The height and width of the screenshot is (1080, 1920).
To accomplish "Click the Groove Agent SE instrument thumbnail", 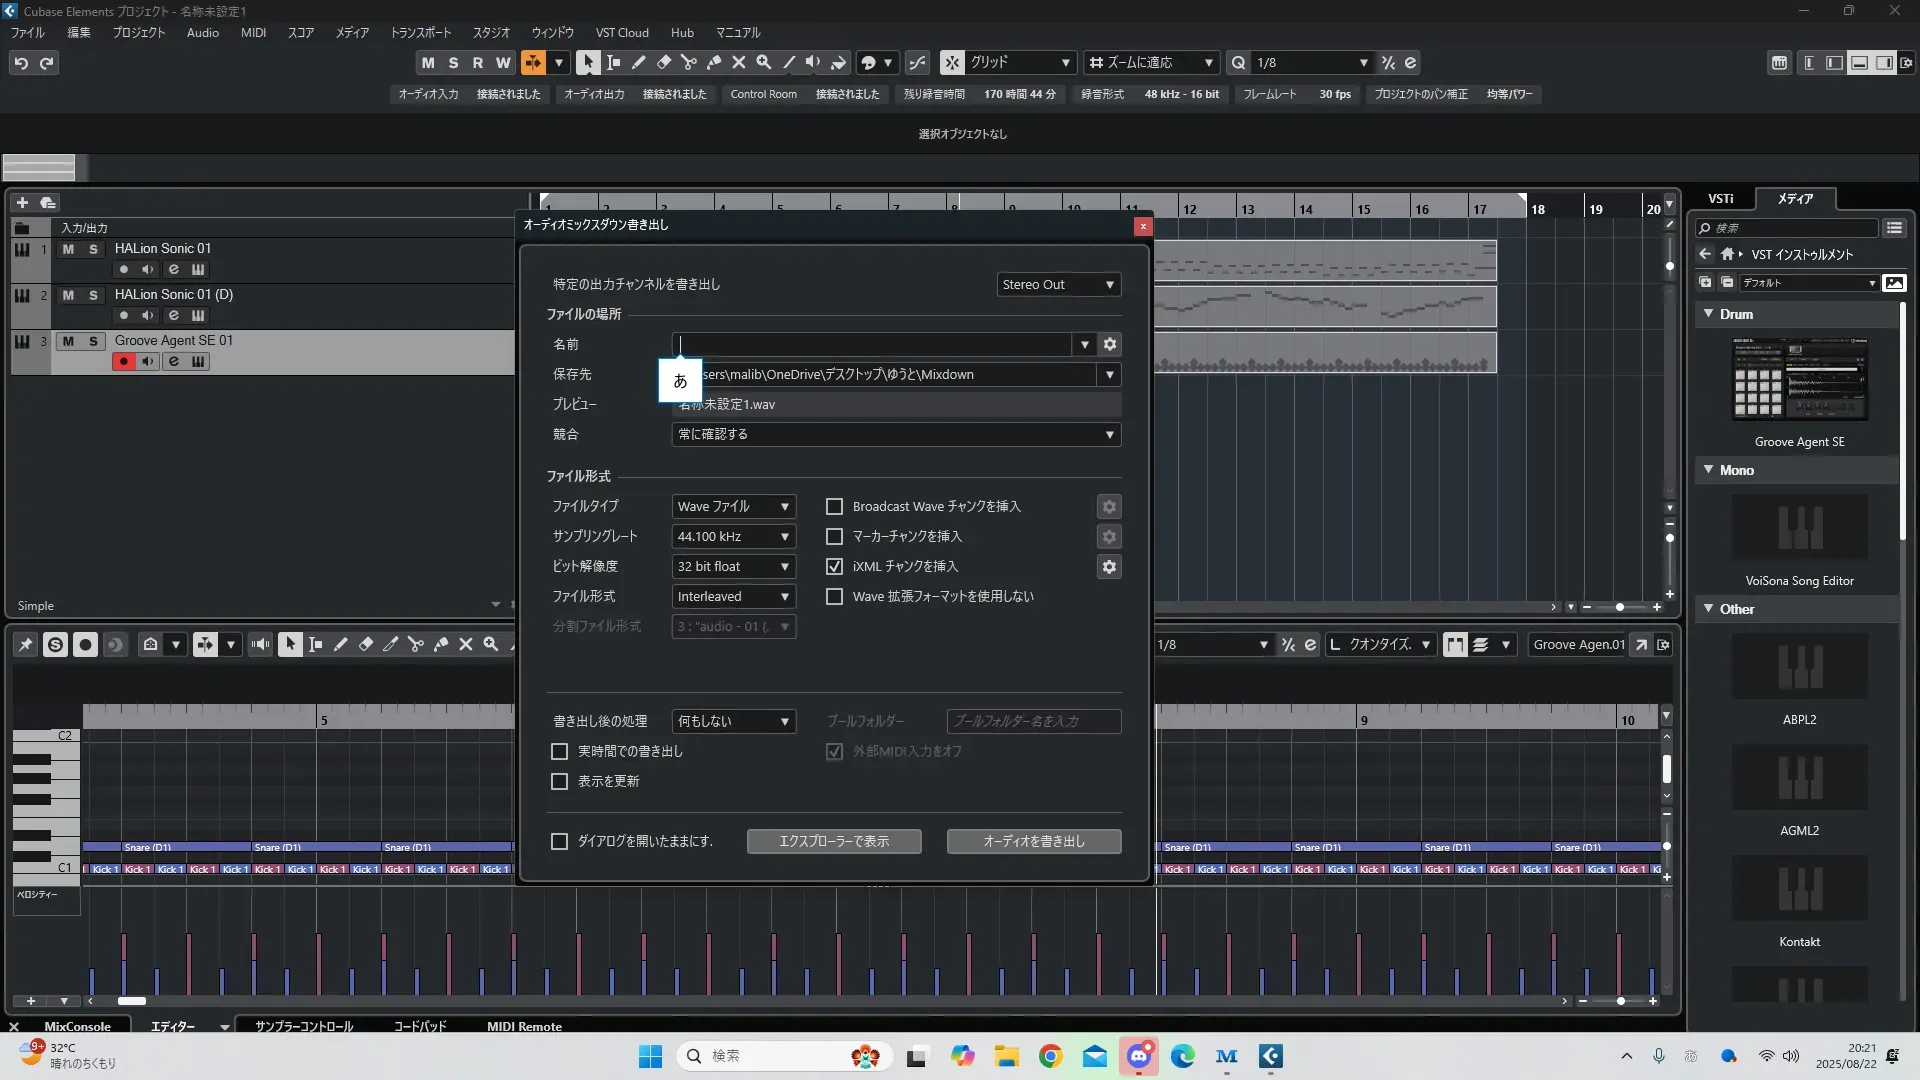I will pos(1799,380).
